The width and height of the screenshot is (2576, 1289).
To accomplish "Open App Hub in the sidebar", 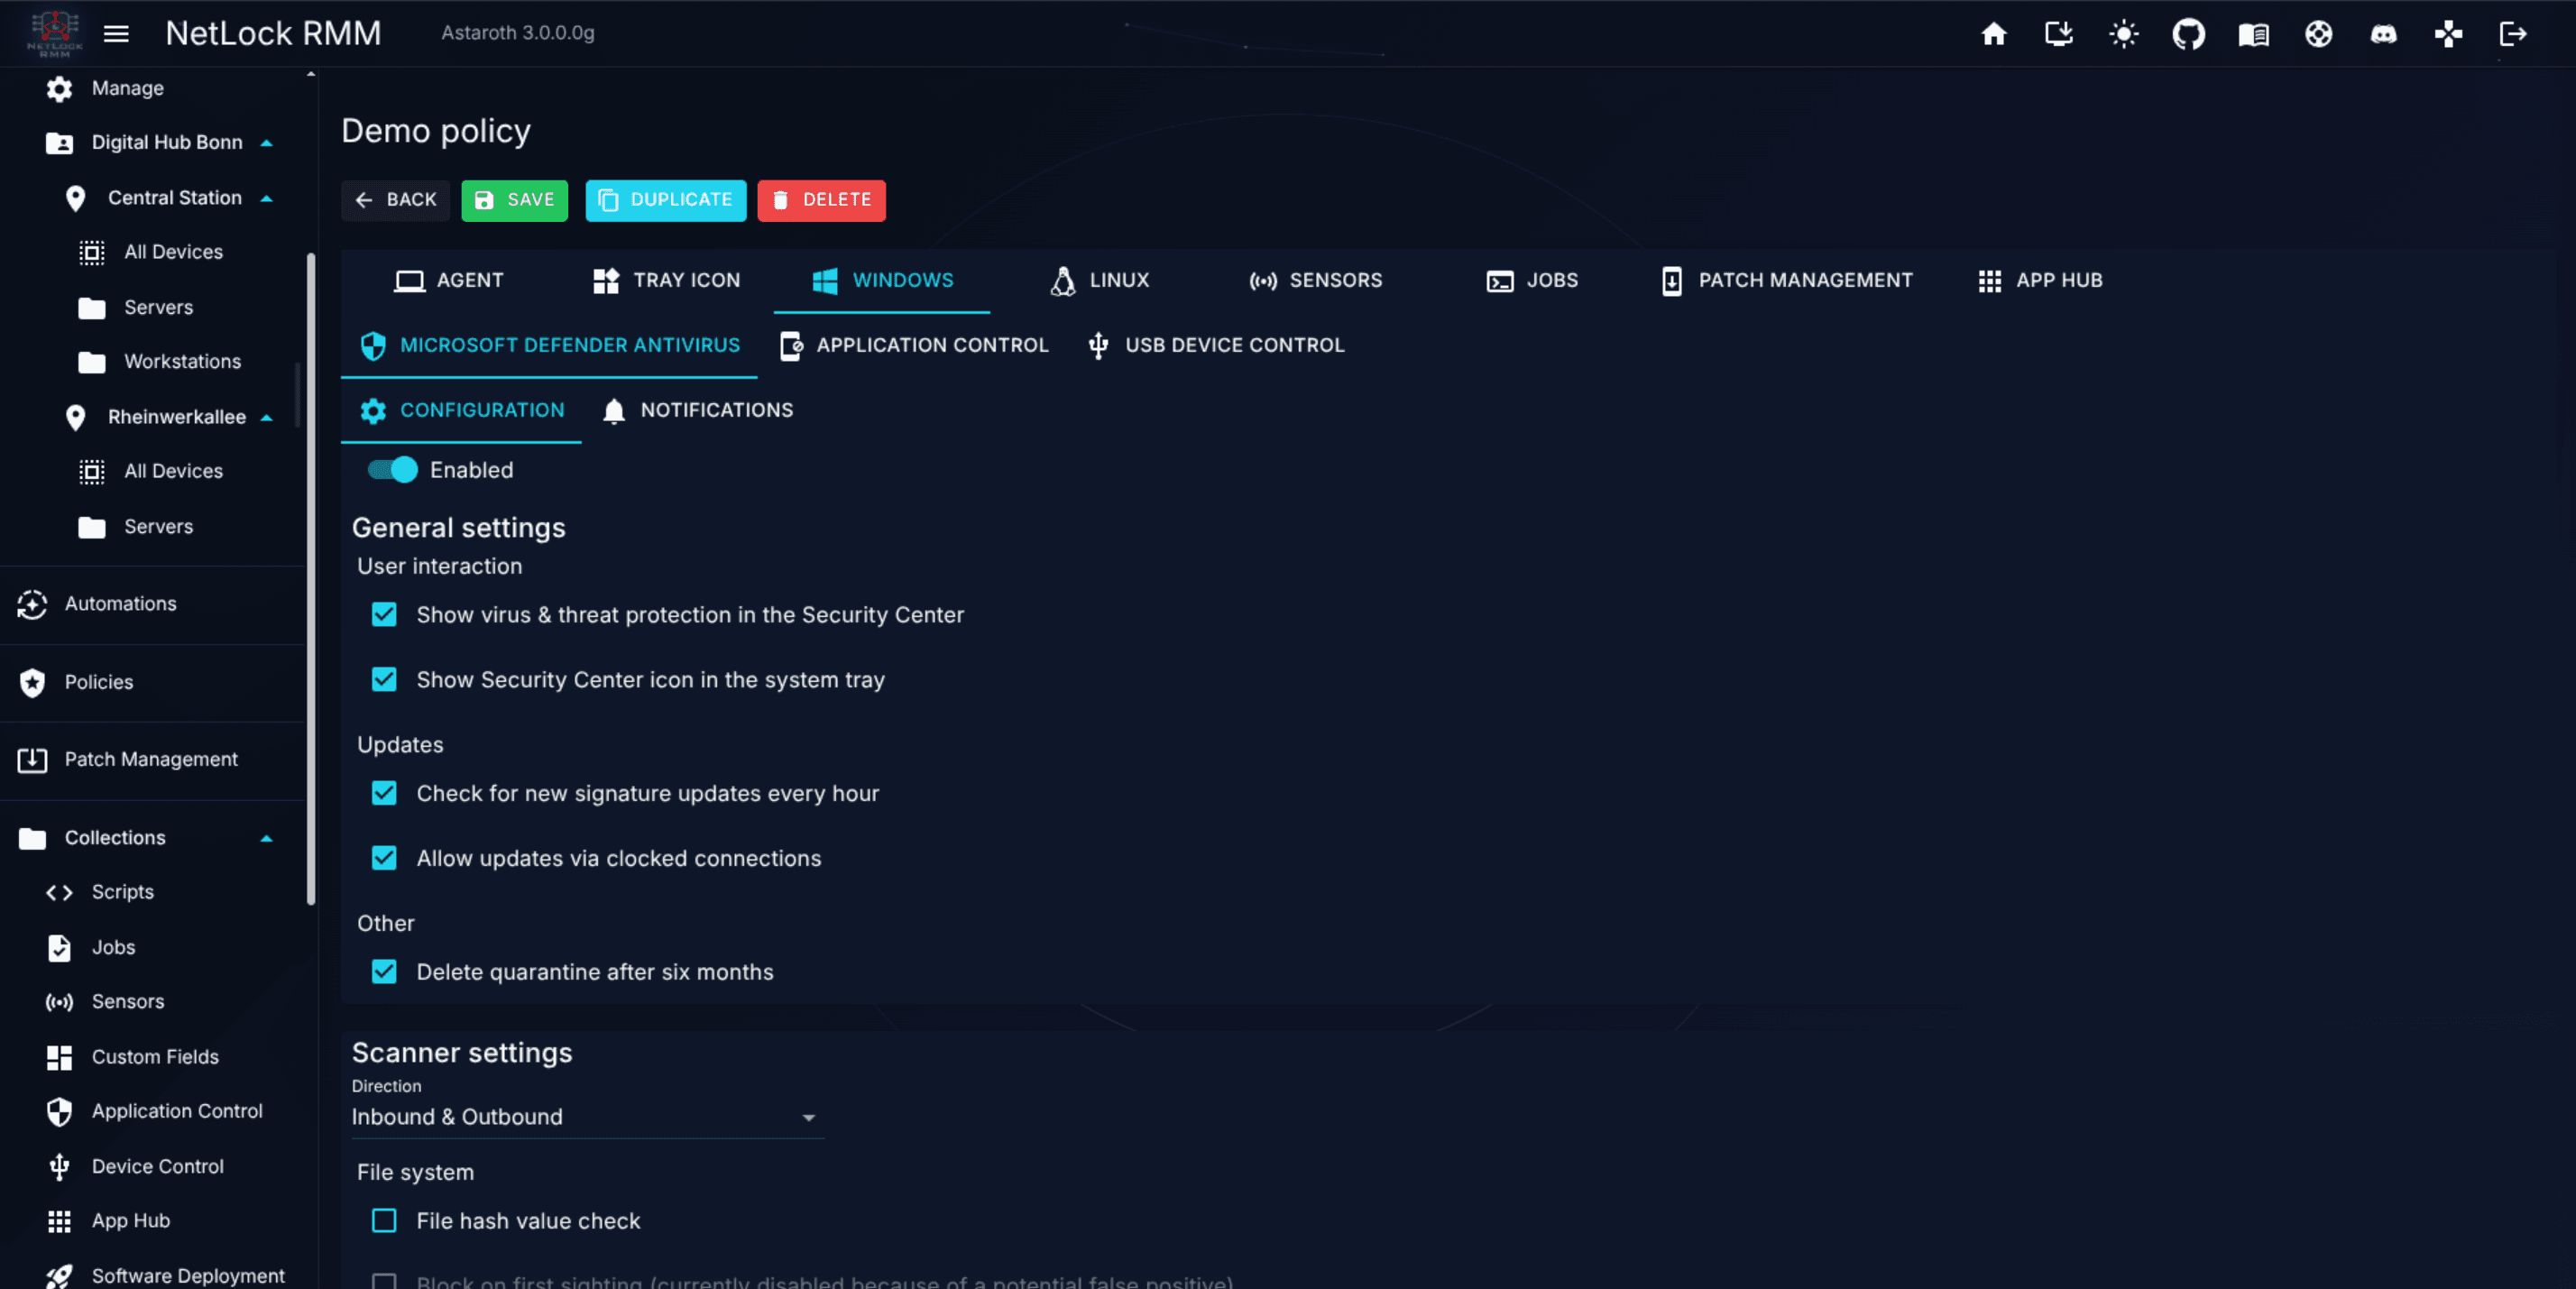I will tap(130, 1221).
